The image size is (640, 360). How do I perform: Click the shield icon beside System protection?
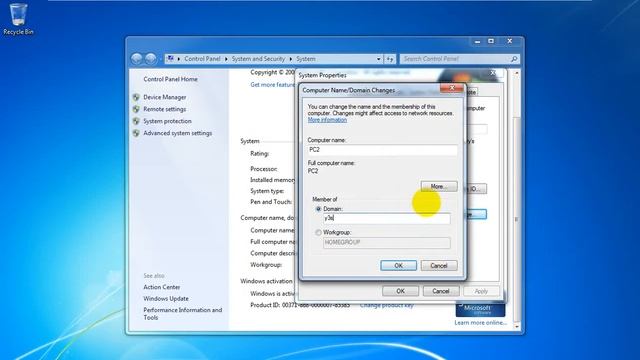click(x=136, y=121)
